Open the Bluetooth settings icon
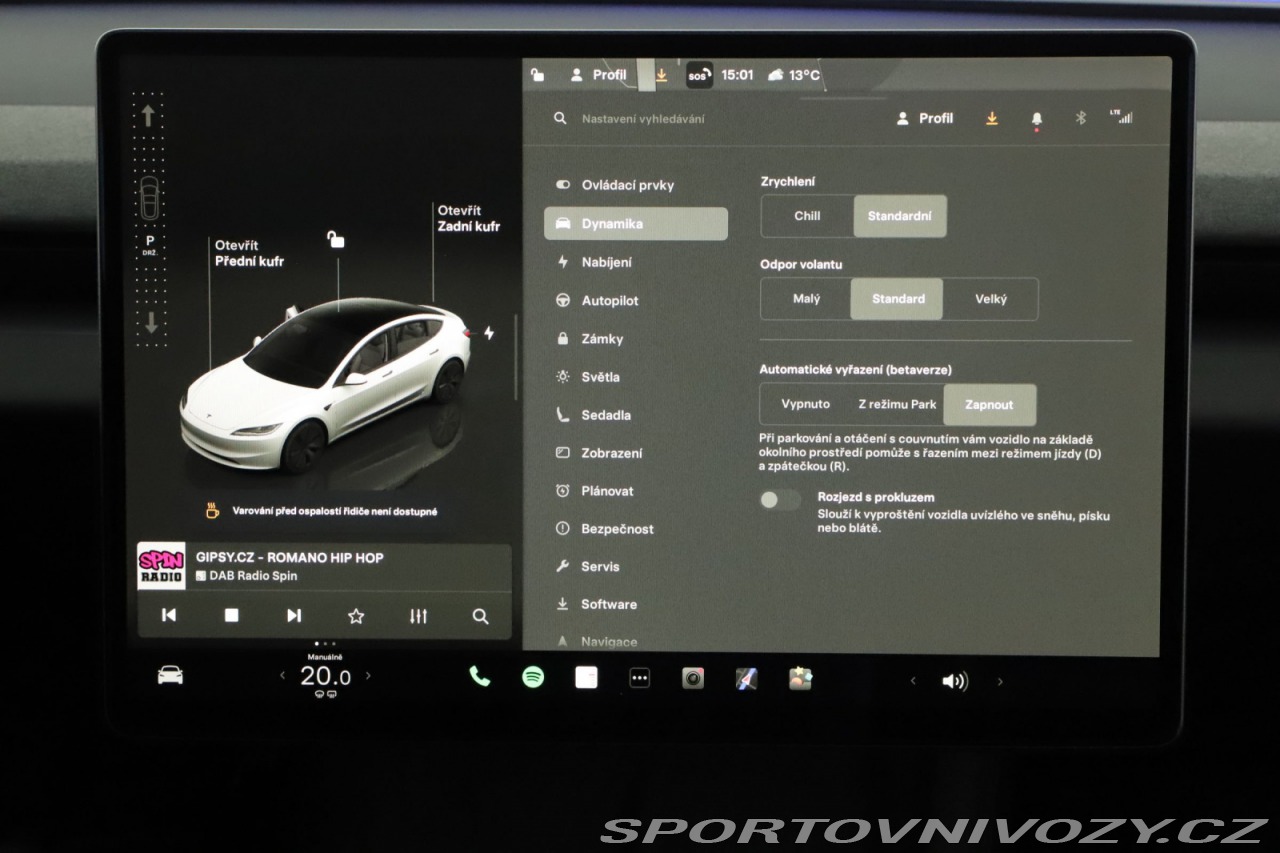Image resolution: width=1280 pixels, height=853 pixels. coord(1080,118)
